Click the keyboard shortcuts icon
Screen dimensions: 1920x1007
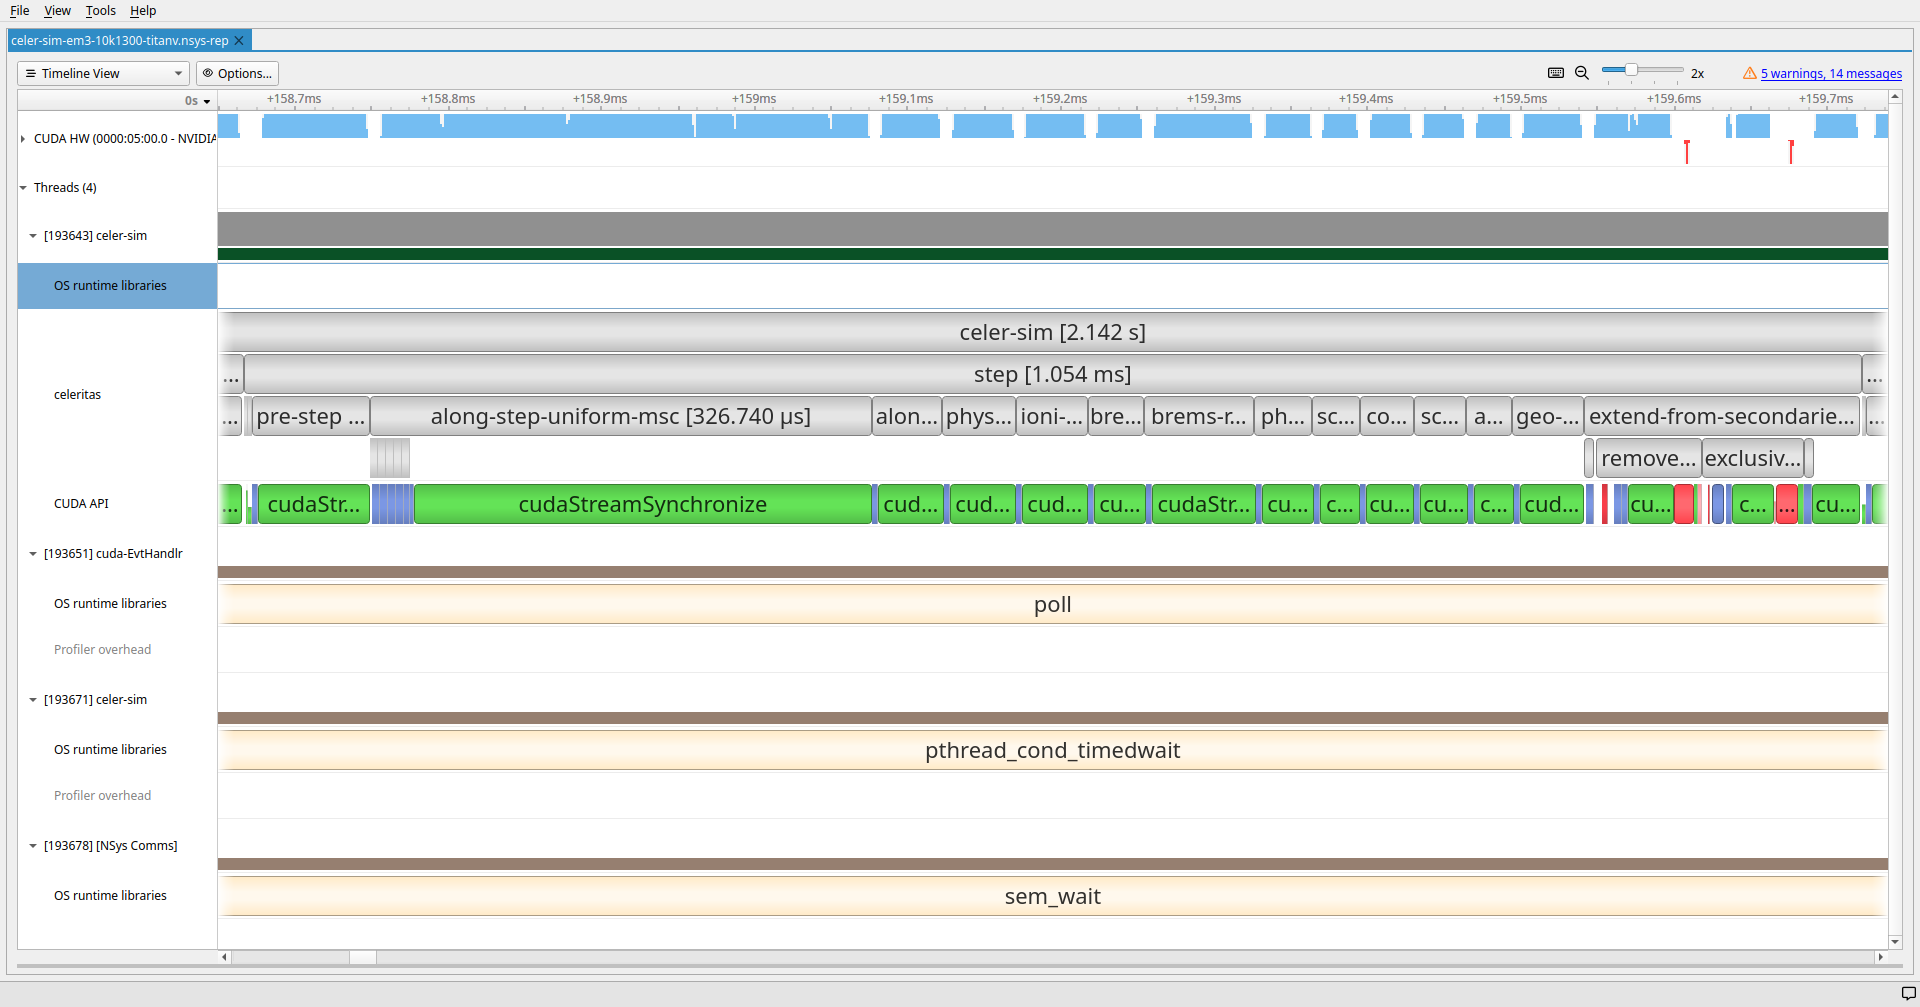click(1555, 73)
